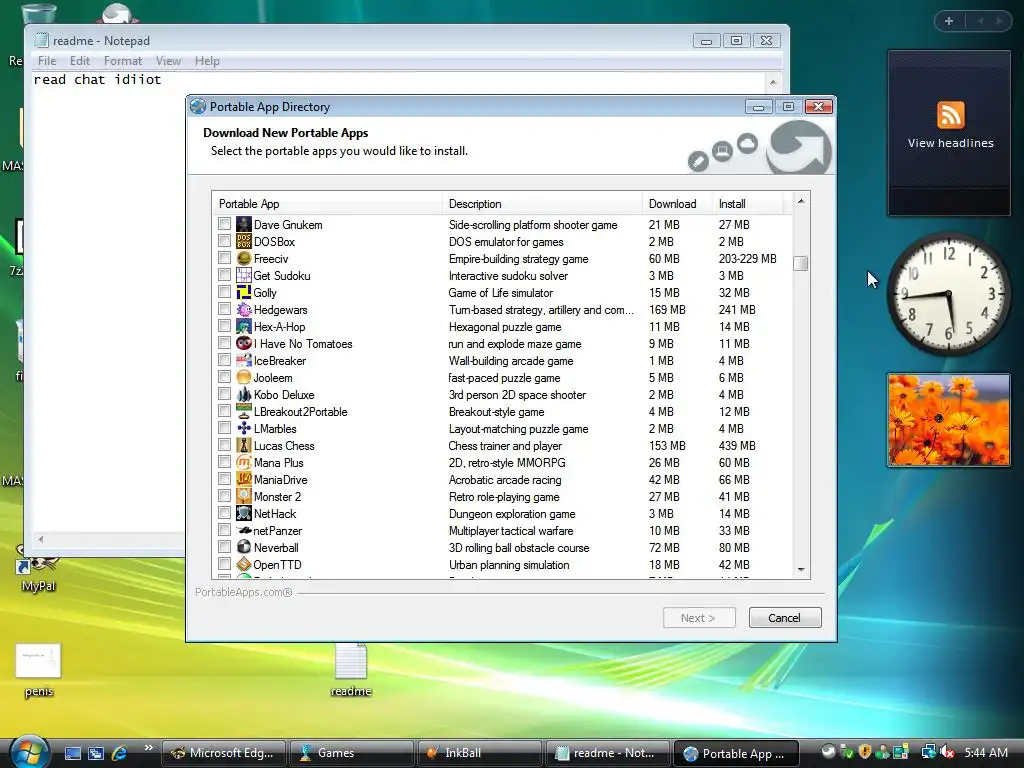The image size is (1024, 768).
Task: Click the Freeciv globe icon
Action: (x=244, y=259)
